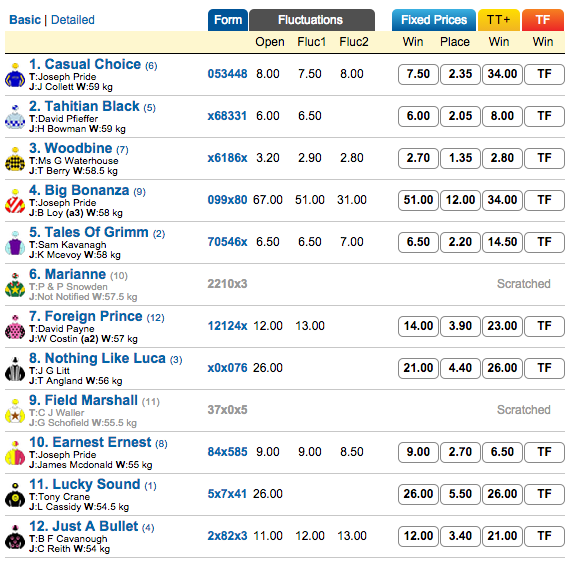Image resolution: width=569 pixels, height=565 pixels.
Task: Switch to Basic view
Action: pos(25,20)
